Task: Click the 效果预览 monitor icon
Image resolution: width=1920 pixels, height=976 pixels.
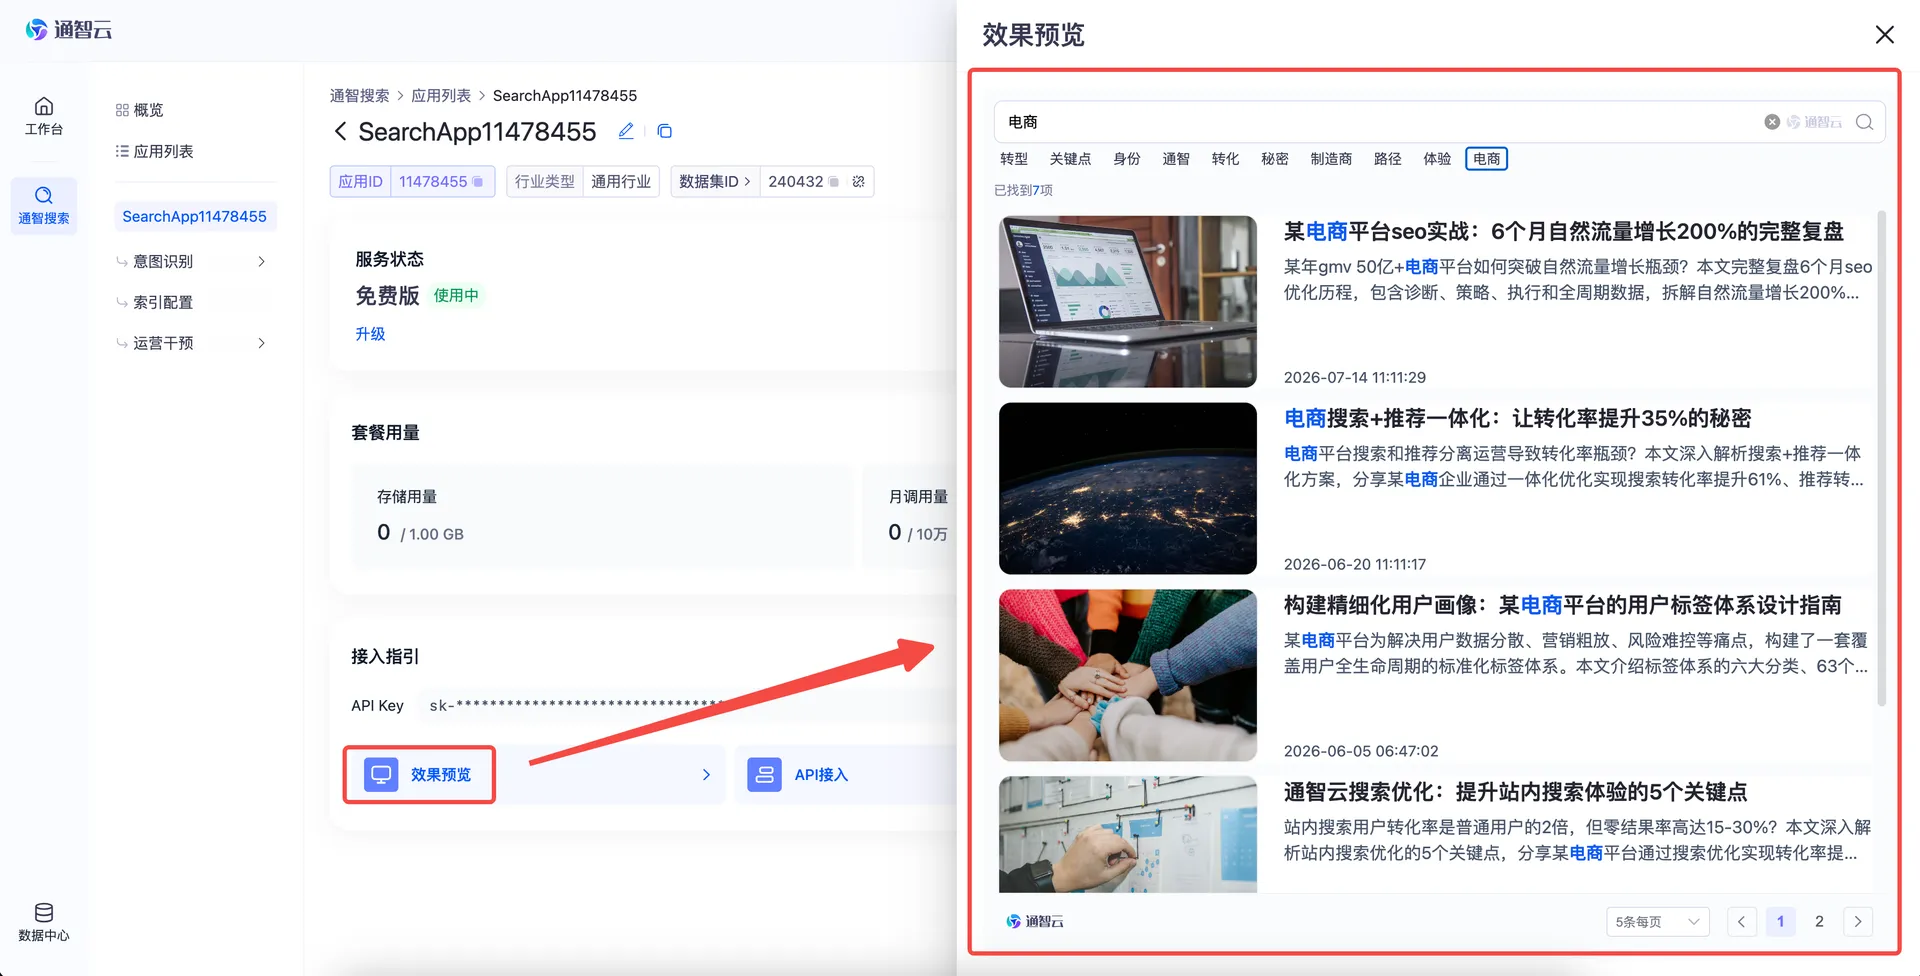Action: pyautogui.click(x=381, y=774)
